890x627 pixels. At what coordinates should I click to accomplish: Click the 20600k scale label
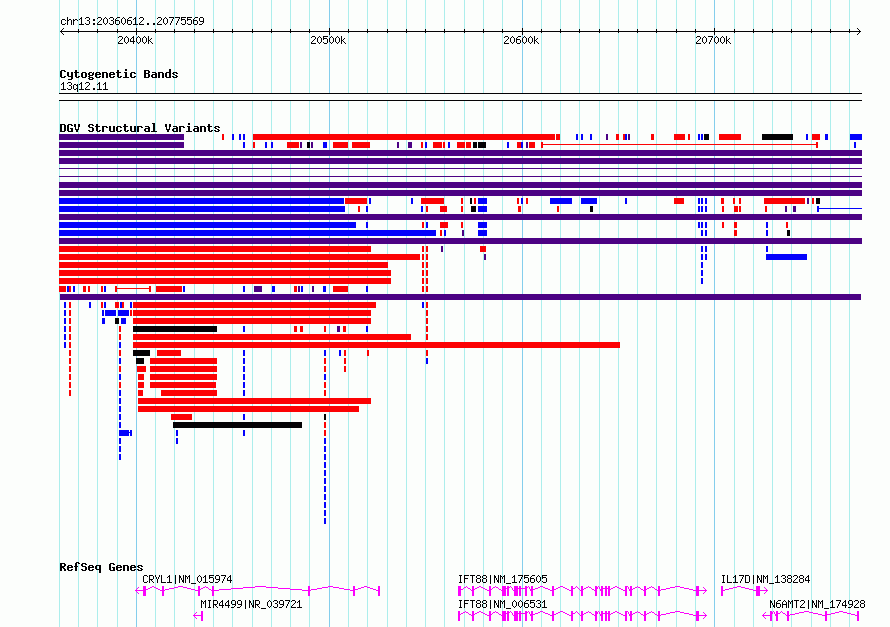point(521,40)
